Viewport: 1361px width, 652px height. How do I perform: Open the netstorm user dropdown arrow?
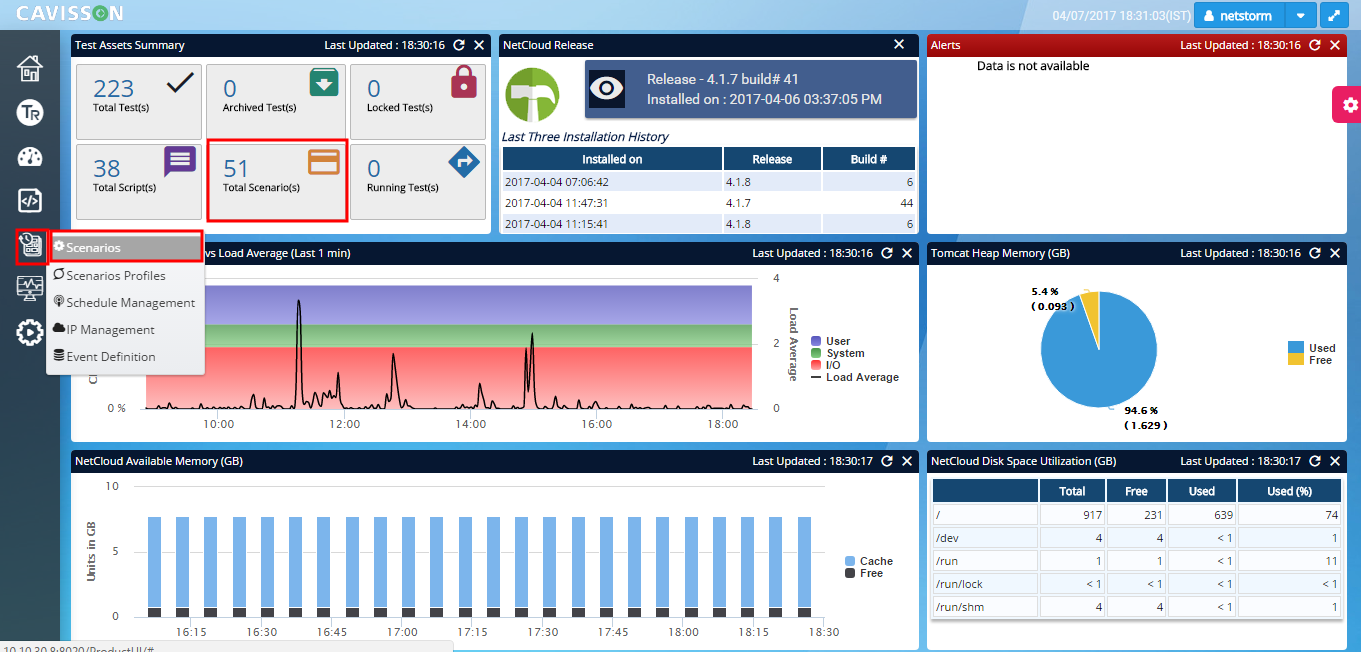(1300, 16)
